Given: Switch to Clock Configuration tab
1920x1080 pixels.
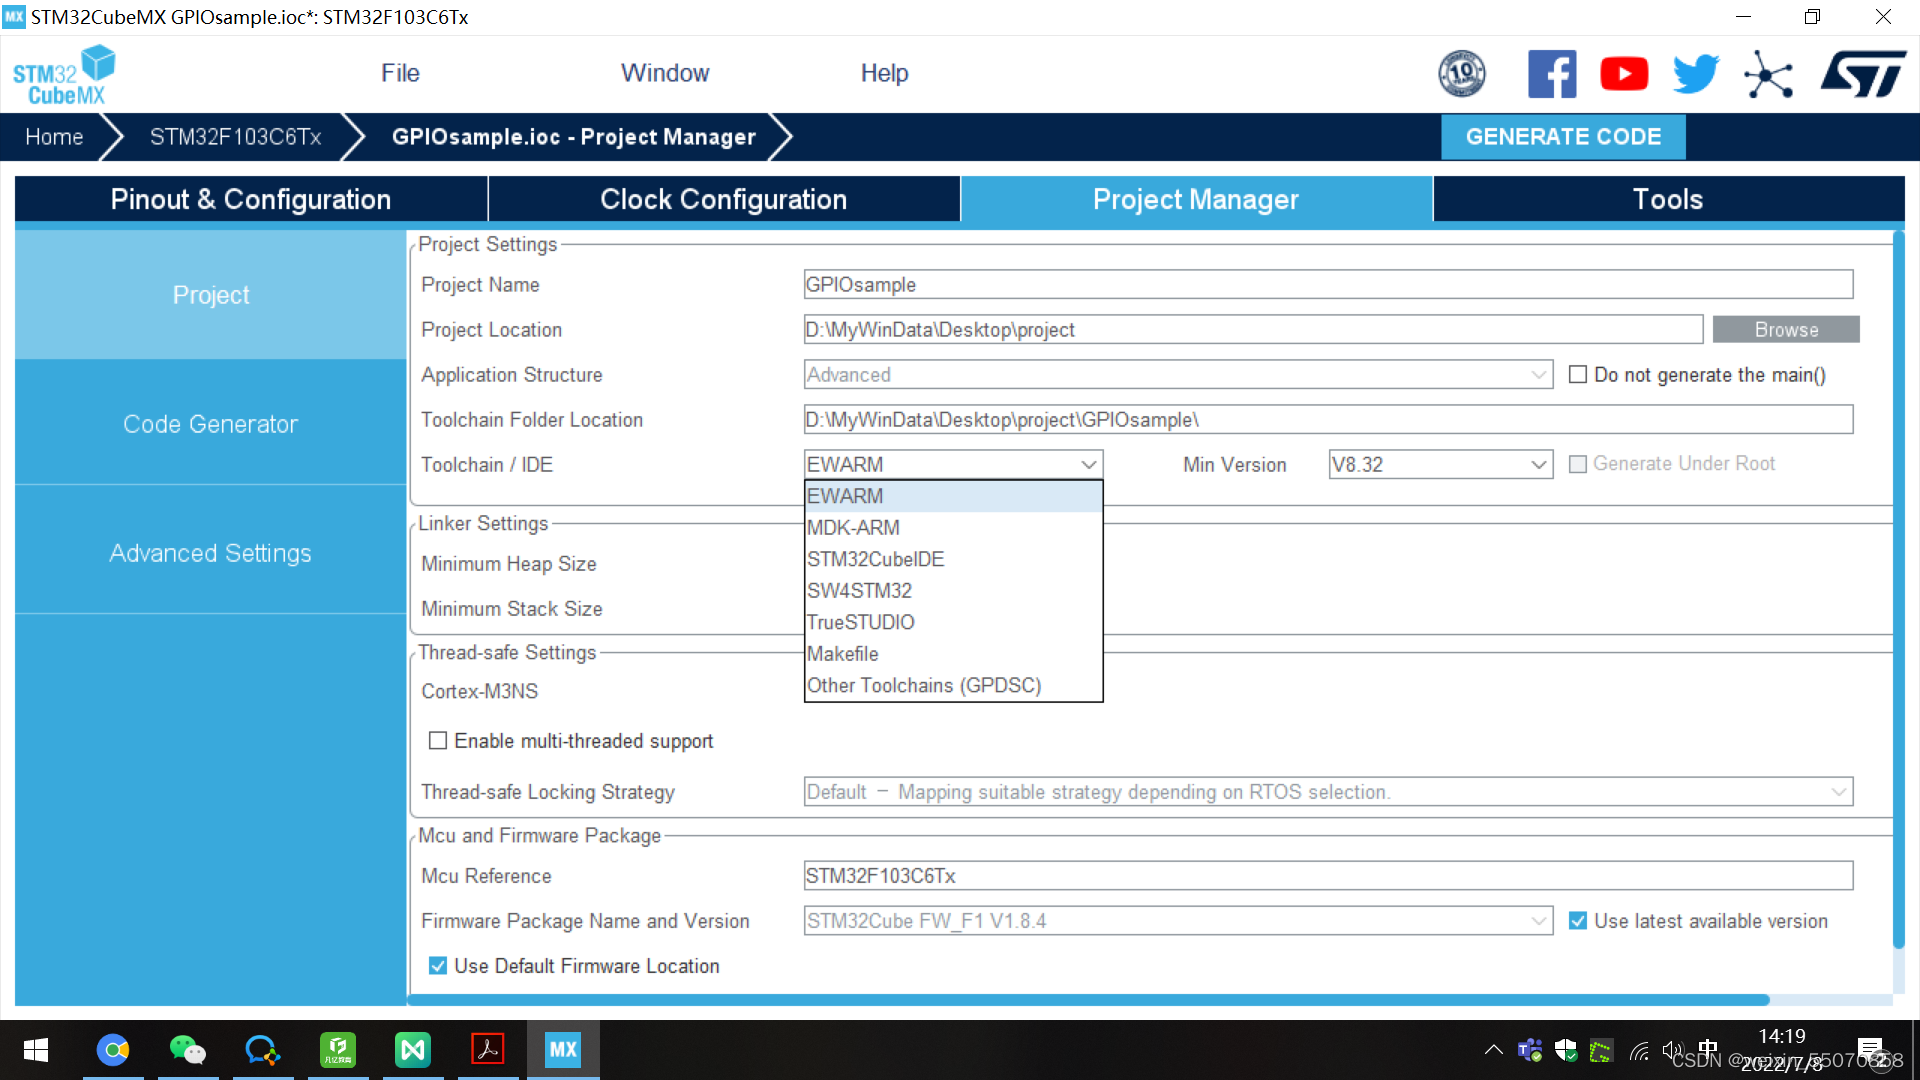Looking at the screenshot, I should 723,199.
